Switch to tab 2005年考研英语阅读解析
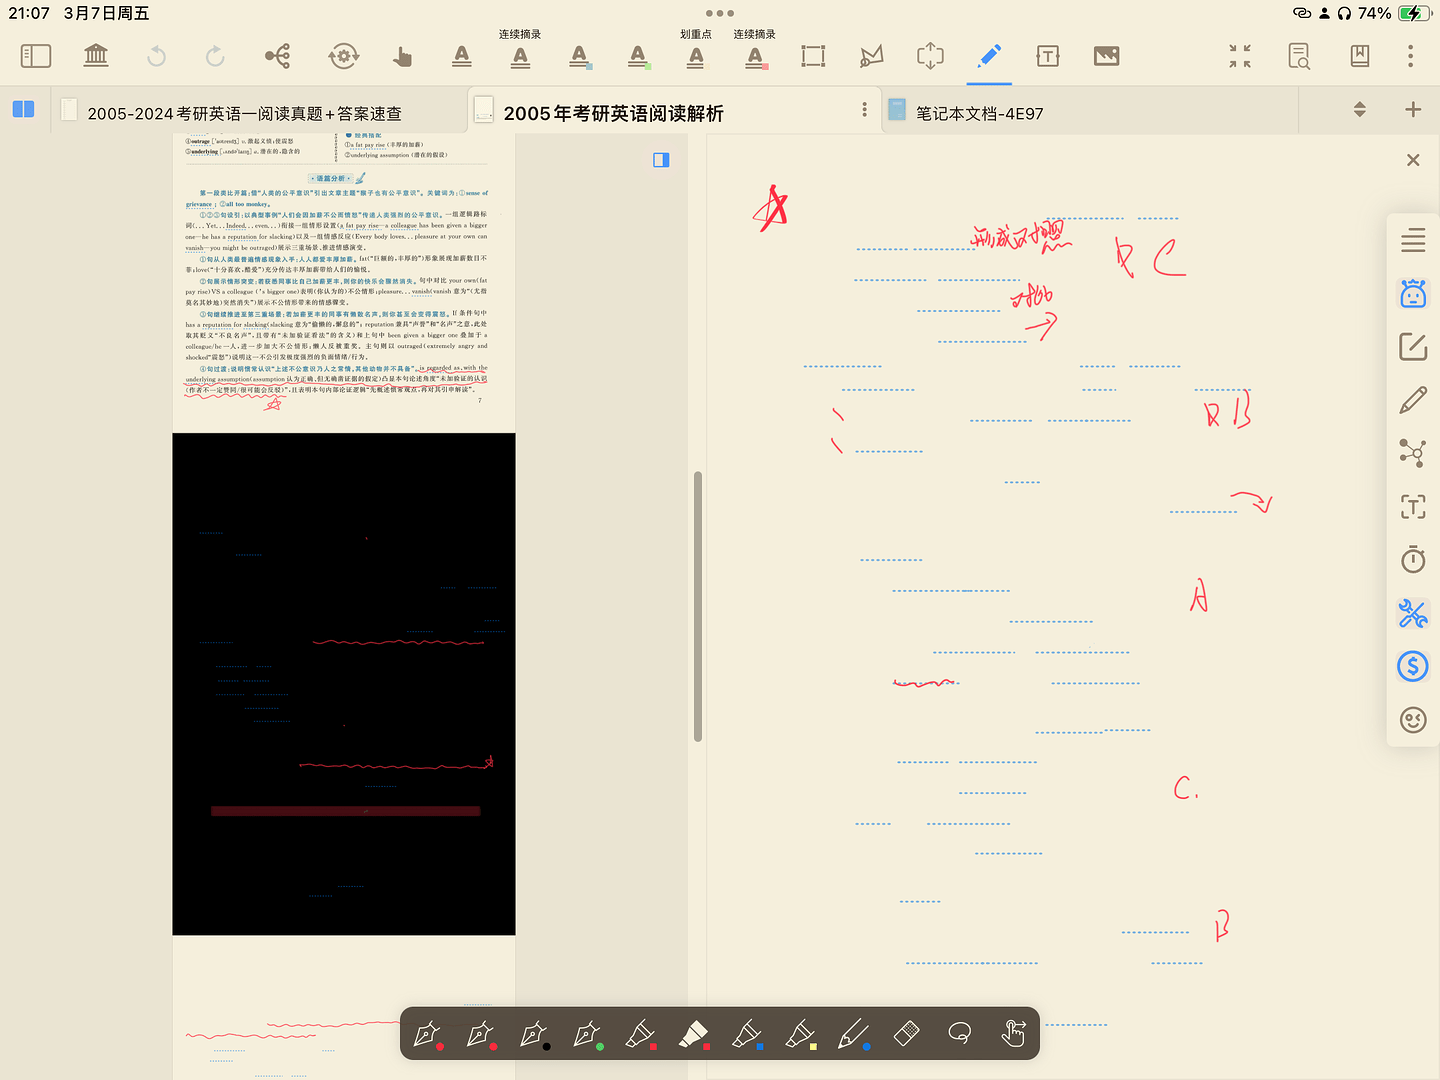 [x=613, y=113]
